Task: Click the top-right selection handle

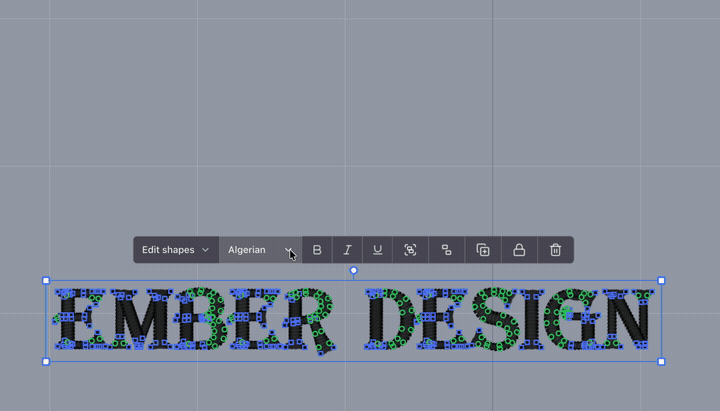Action: point(661,281)
